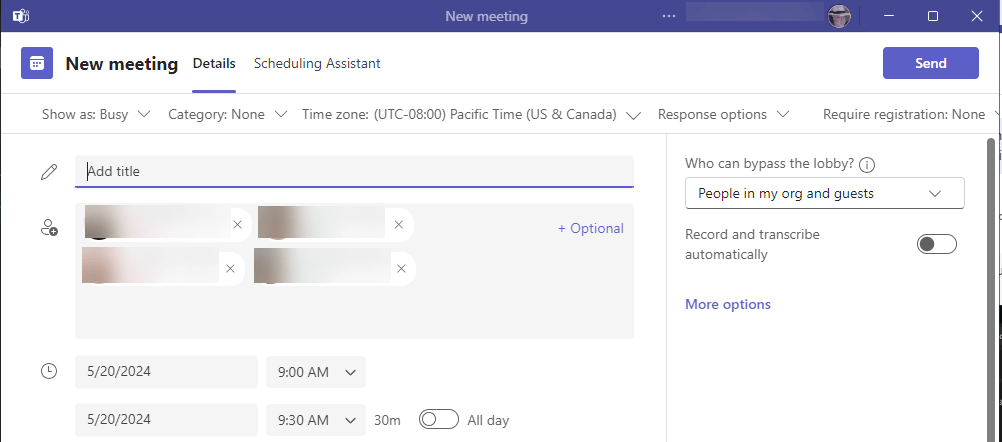Click the Add title input field
The image size is (1002, 442).
coord(354,171)
